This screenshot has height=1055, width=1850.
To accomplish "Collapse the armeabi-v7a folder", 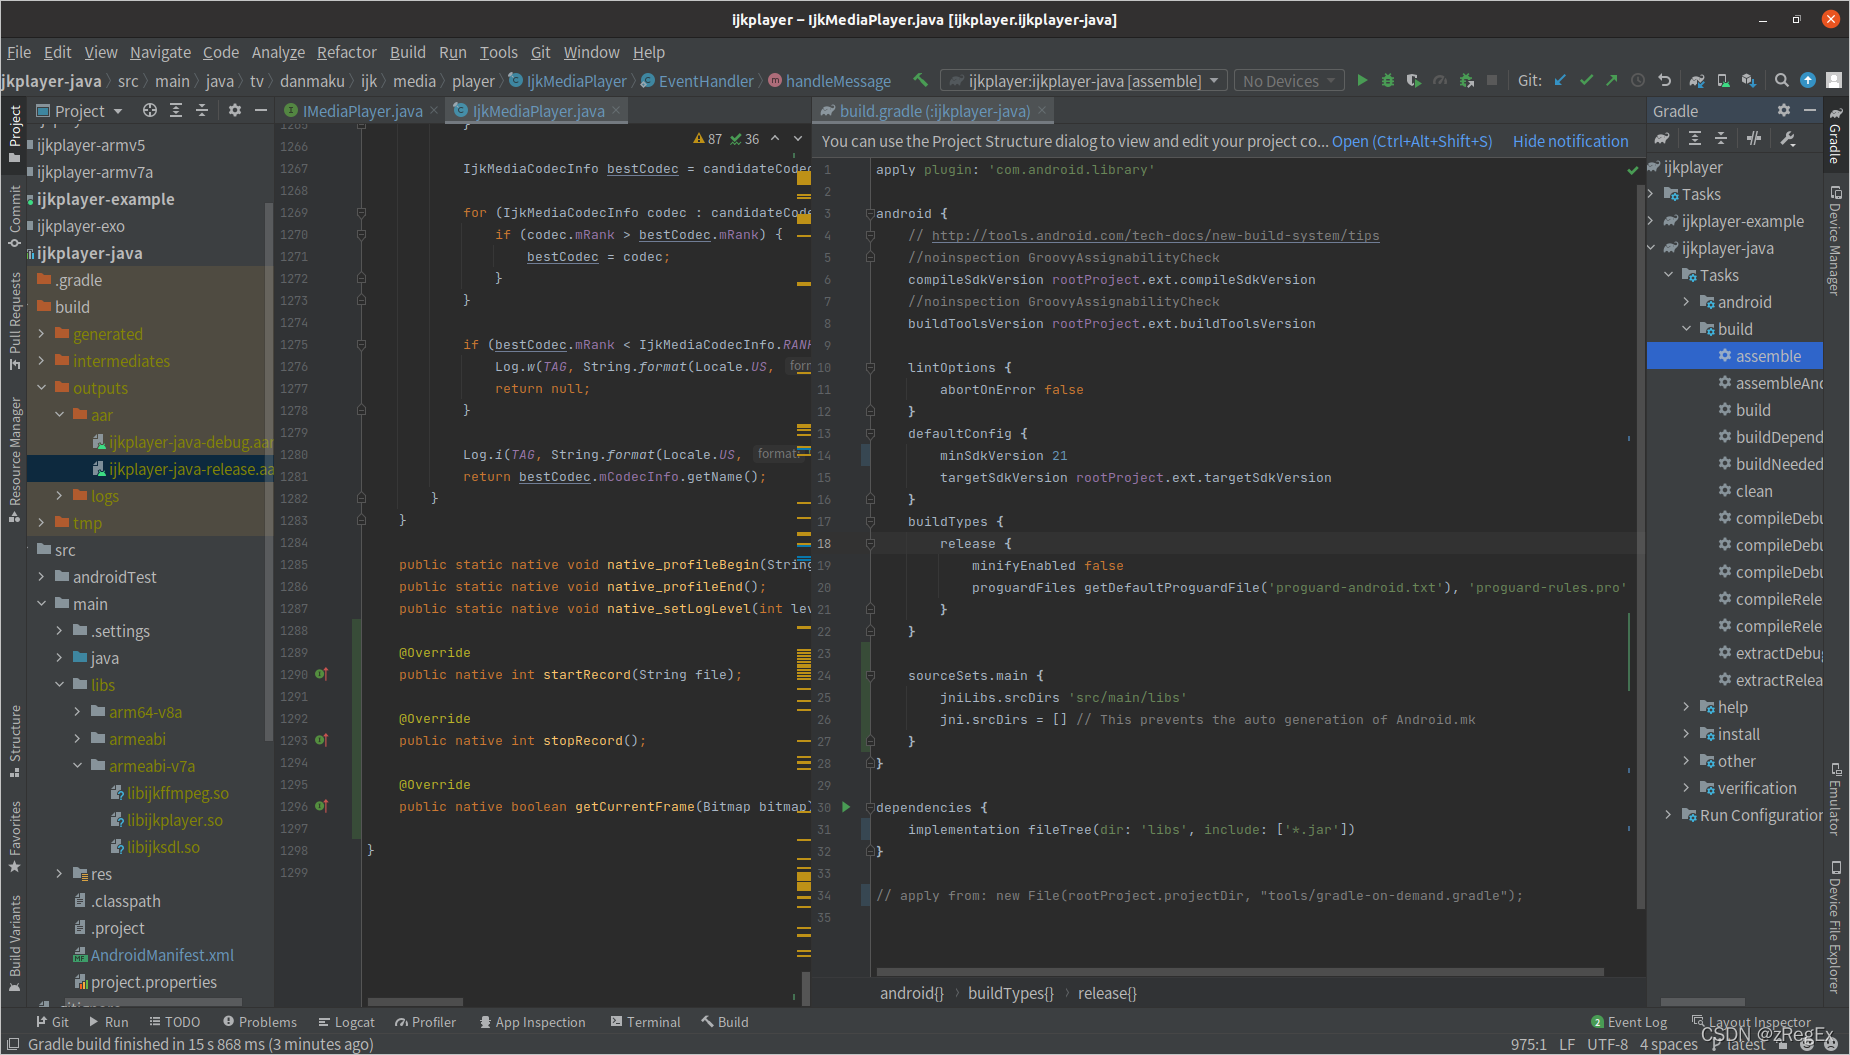I will [x=78, y=766].
